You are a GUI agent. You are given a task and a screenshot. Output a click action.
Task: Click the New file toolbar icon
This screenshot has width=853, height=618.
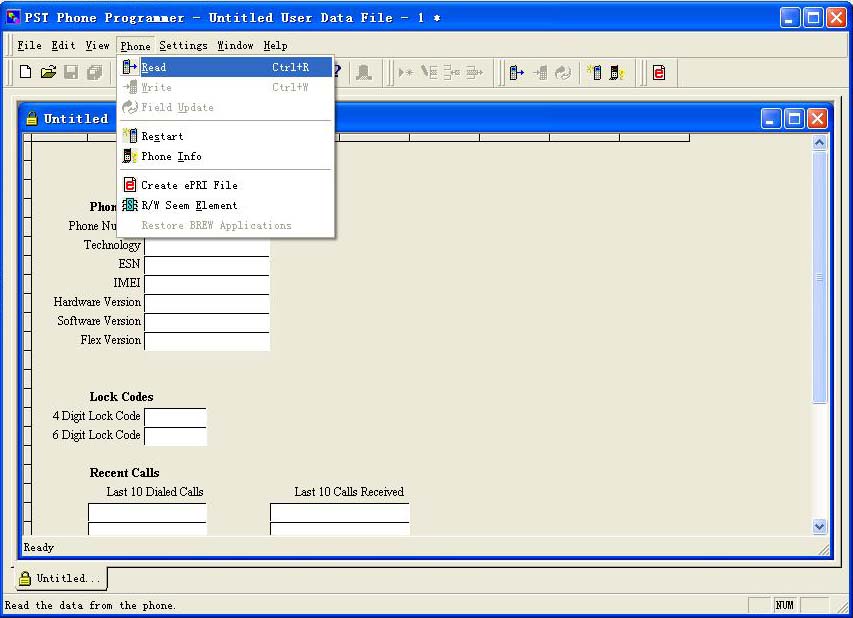click(x=26, y=72)
